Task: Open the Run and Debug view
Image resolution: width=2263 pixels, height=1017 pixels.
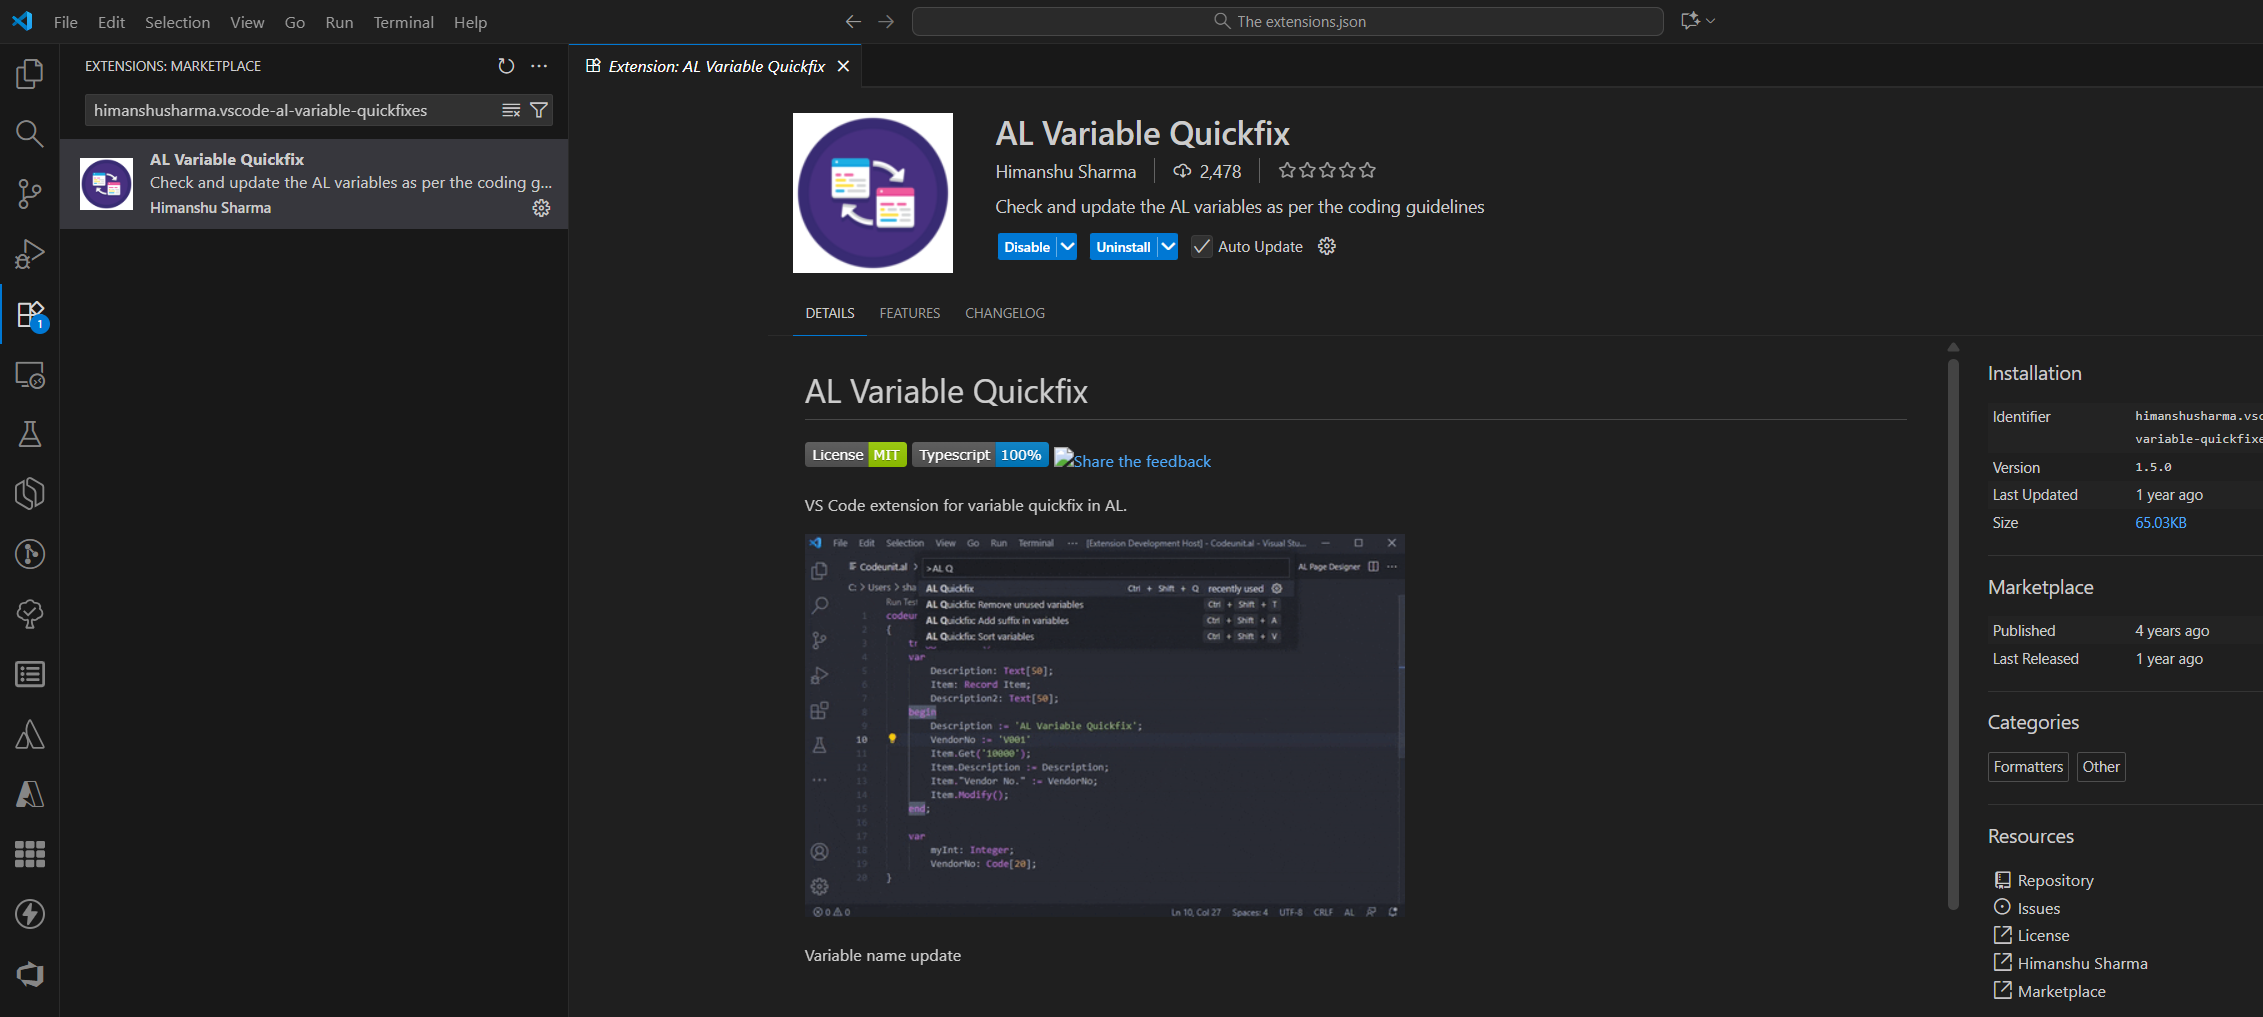Action: coord(30,254)
